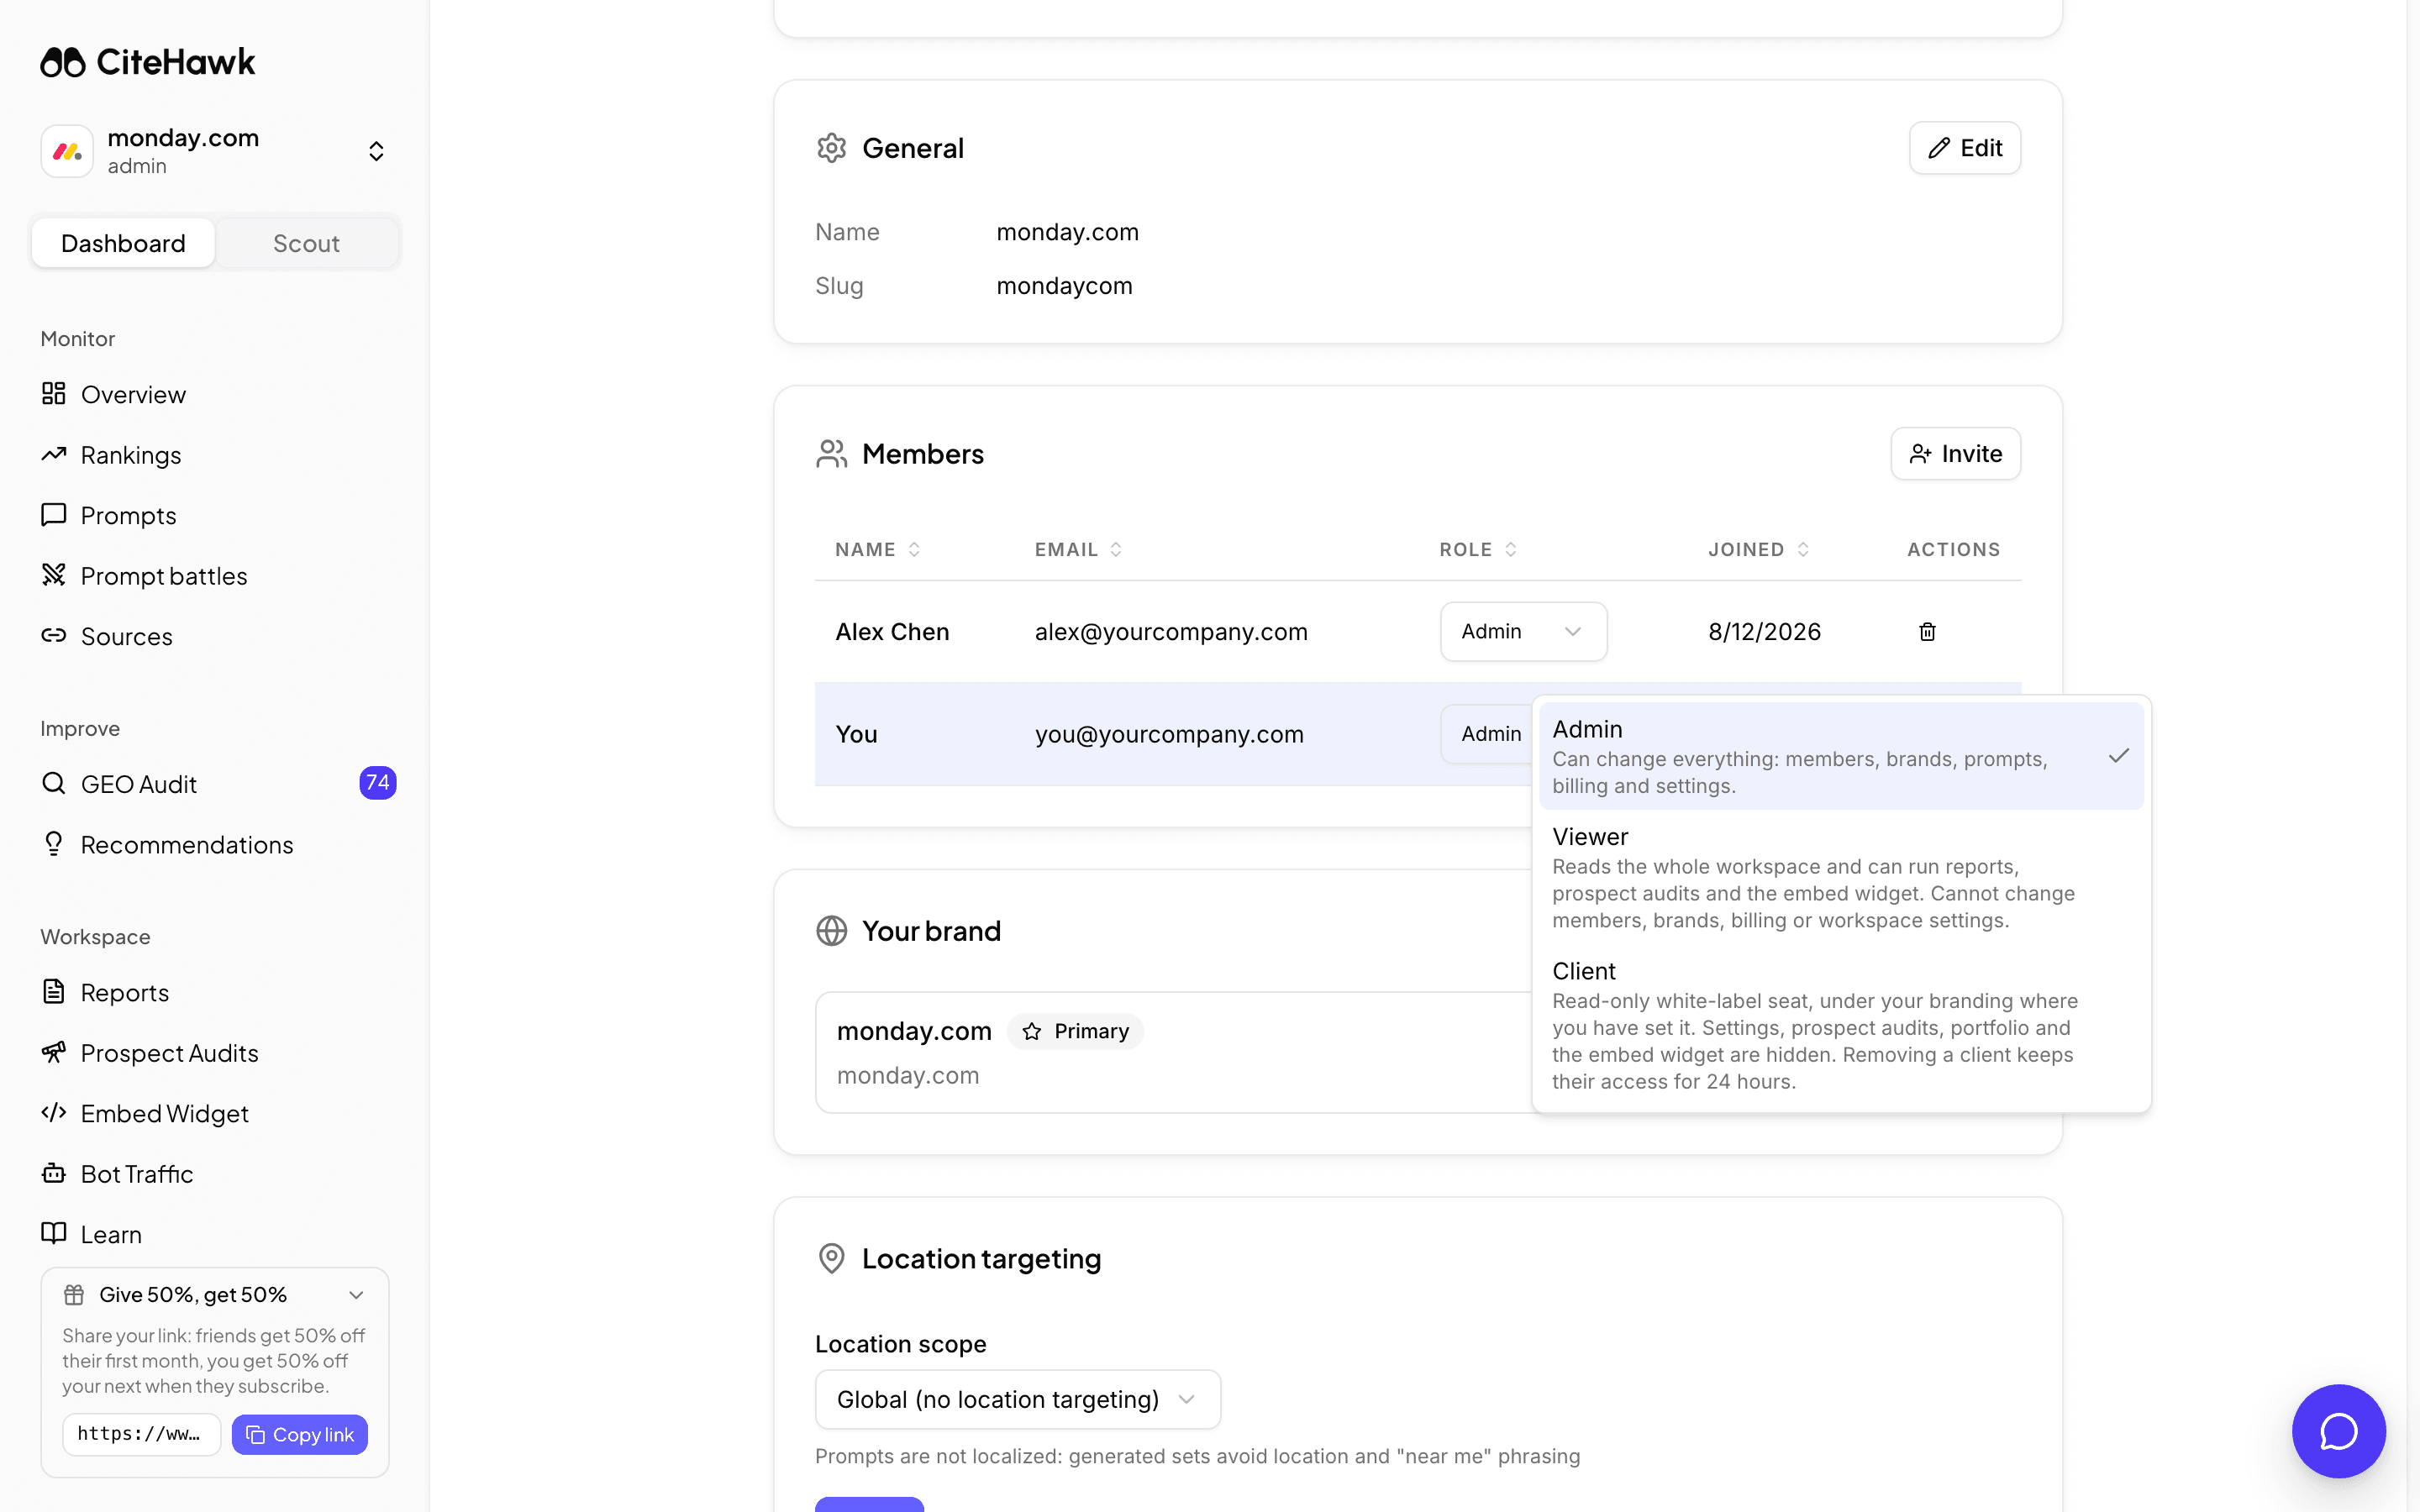Sort members by Role column
The image size is (2420, 1512).
1478,549
